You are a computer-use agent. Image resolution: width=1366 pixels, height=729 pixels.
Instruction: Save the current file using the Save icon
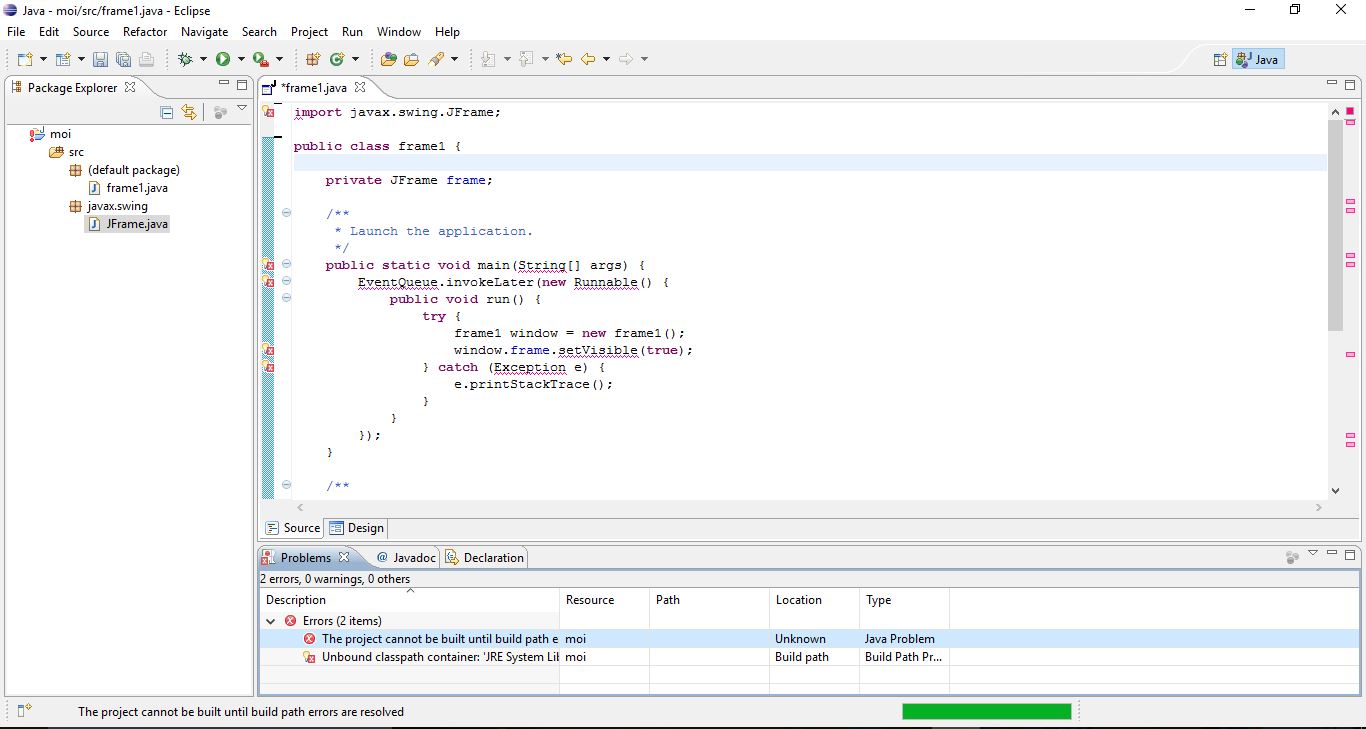100,58
